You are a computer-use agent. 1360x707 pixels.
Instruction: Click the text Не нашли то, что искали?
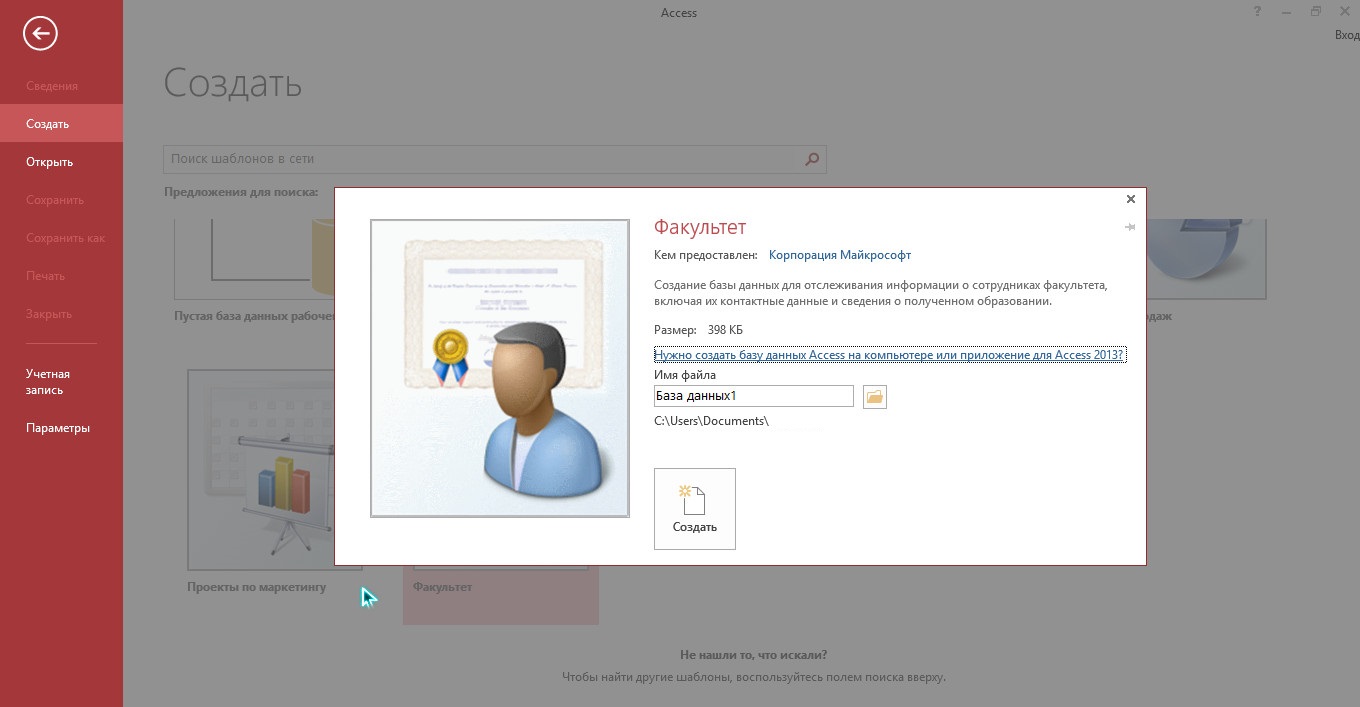click(x=754, y=655)
